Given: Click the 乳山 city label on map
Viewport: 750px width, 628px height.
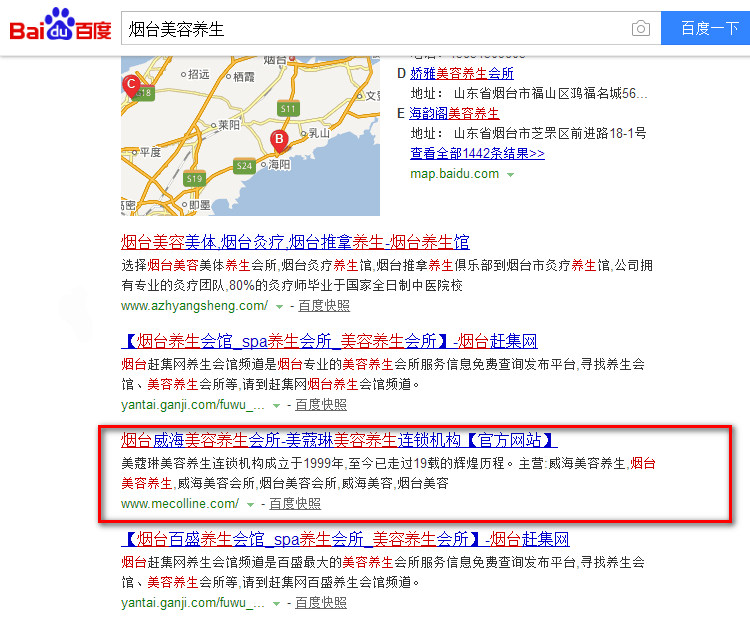Looking at the screenshot, I should tap(319, 133).
